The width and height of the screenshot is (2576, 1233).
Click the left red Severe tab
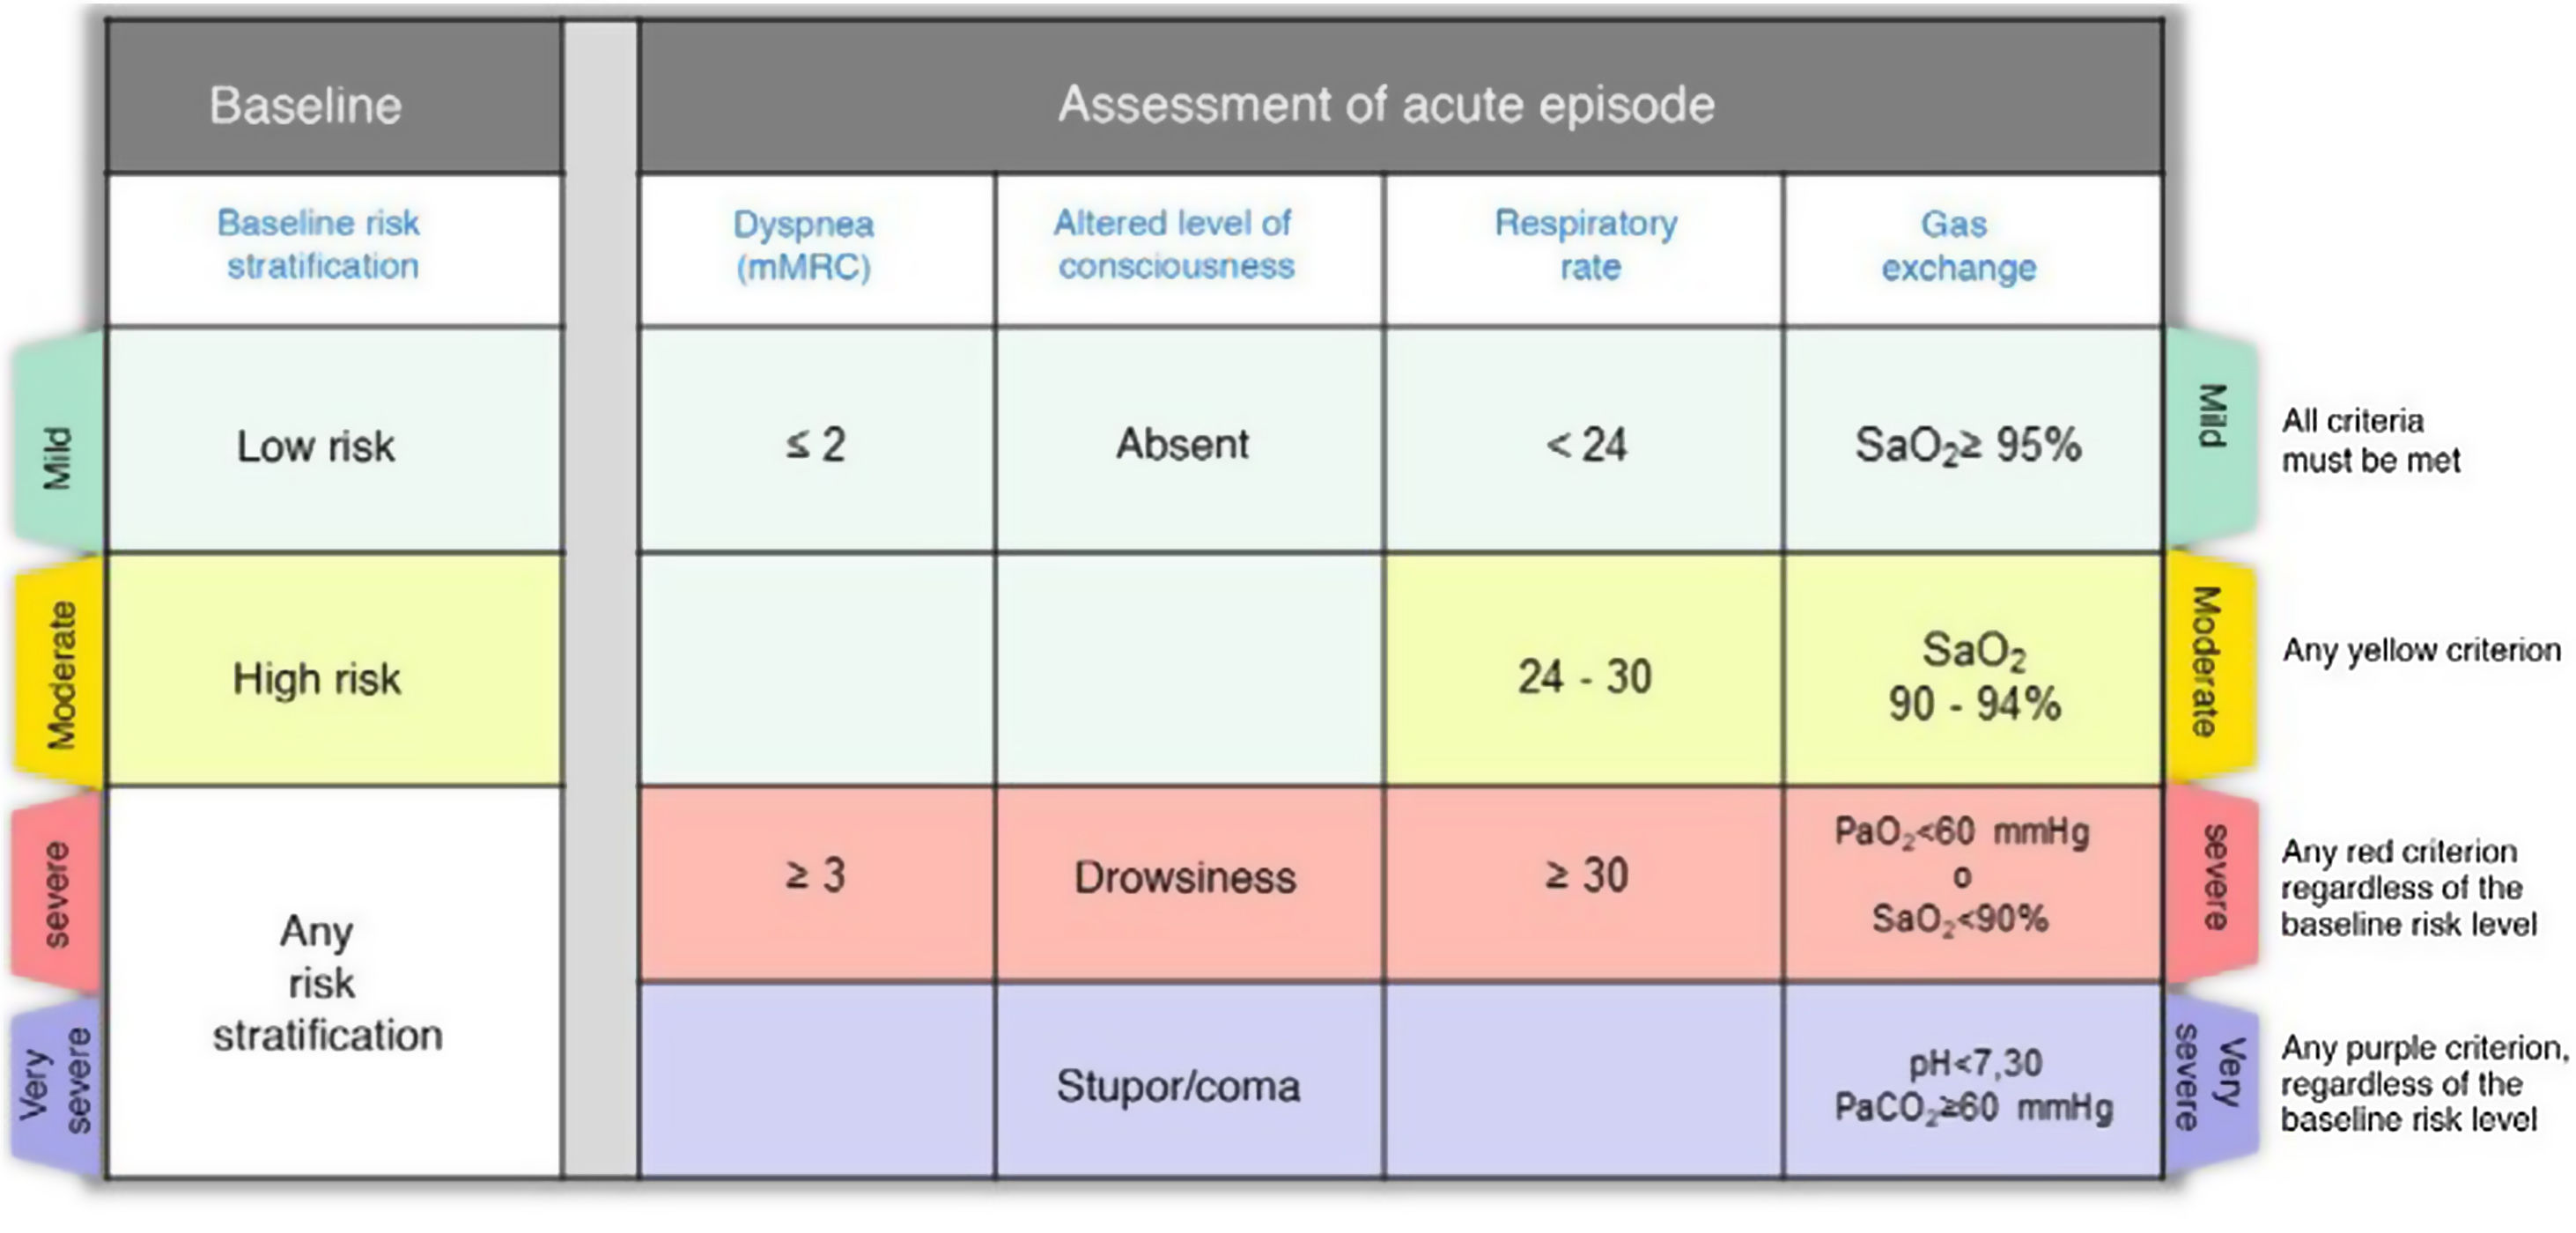57,893
